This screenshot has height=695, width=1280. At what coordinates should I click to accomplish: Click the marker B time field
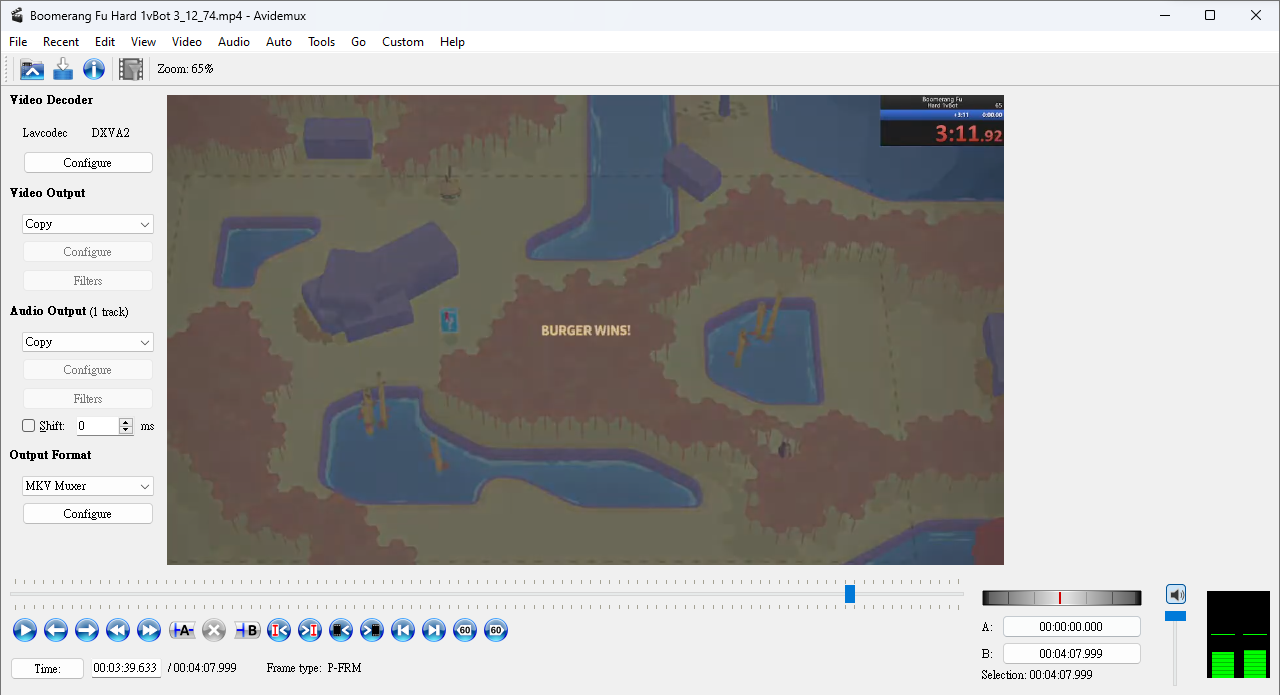(x=1072, y=654)
